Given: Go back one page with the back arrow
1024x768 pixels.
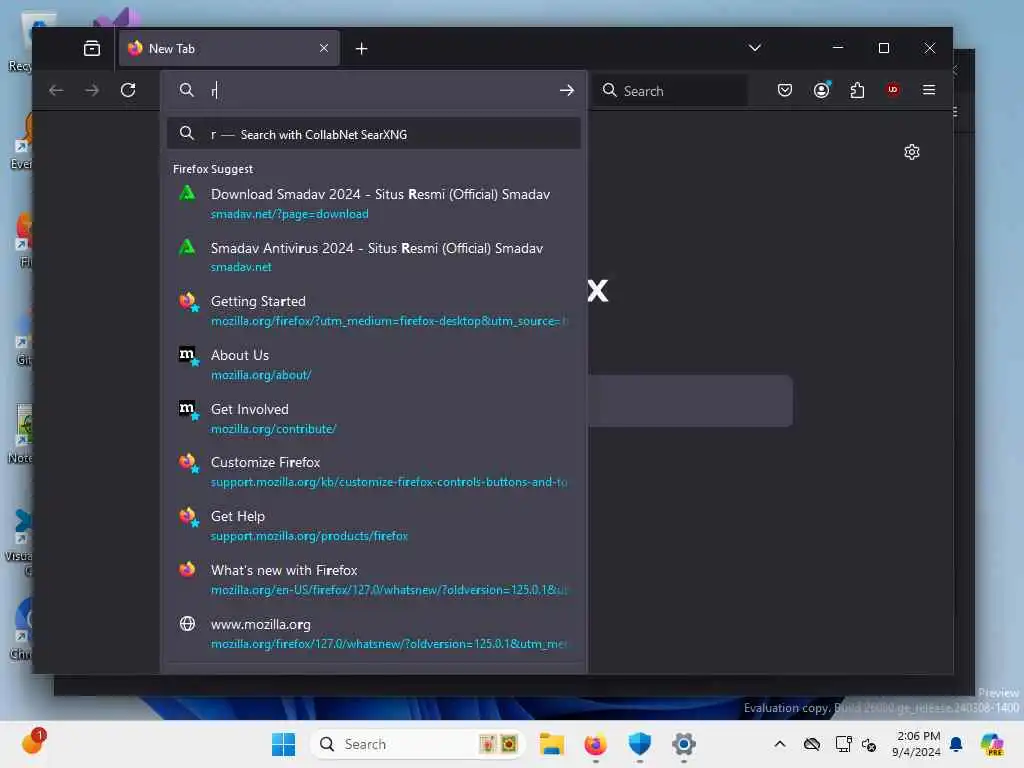Looking at the screenshot, I should (x=56, y=90).
